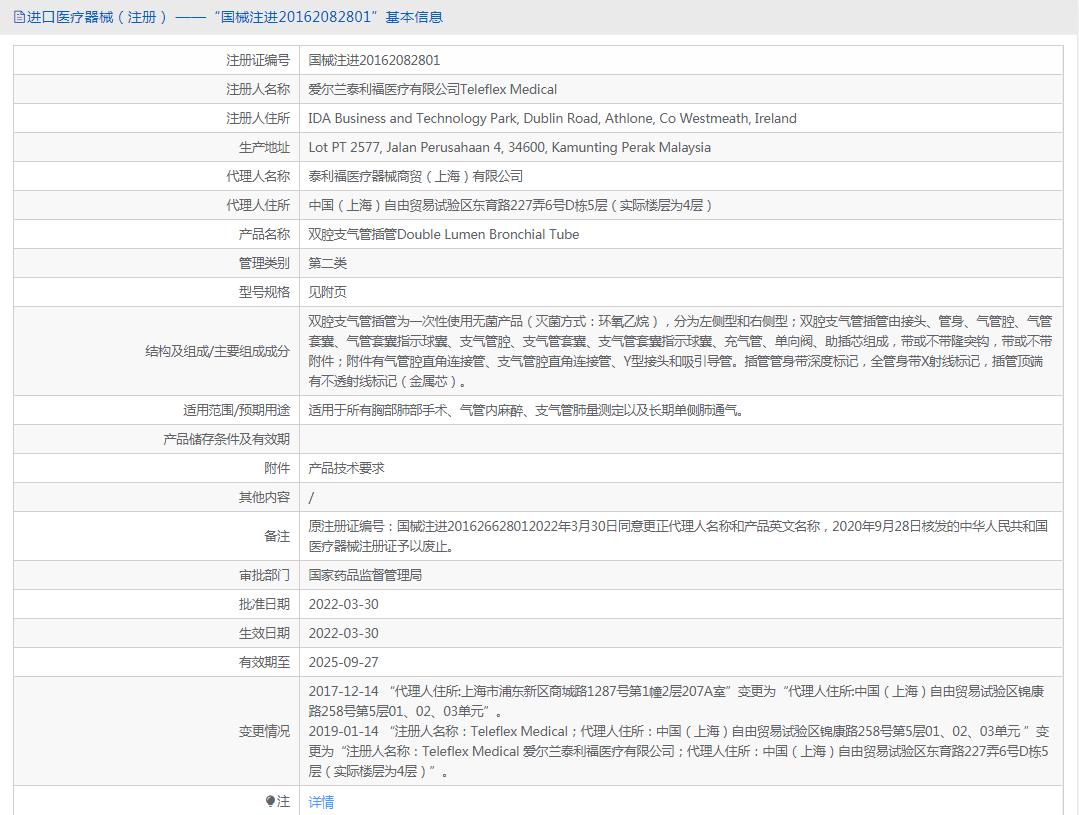The image size is (1079, 815).
Task: Select intended use text 适用于所有胸部肺部手术
Action: click(x=526, y=410)
